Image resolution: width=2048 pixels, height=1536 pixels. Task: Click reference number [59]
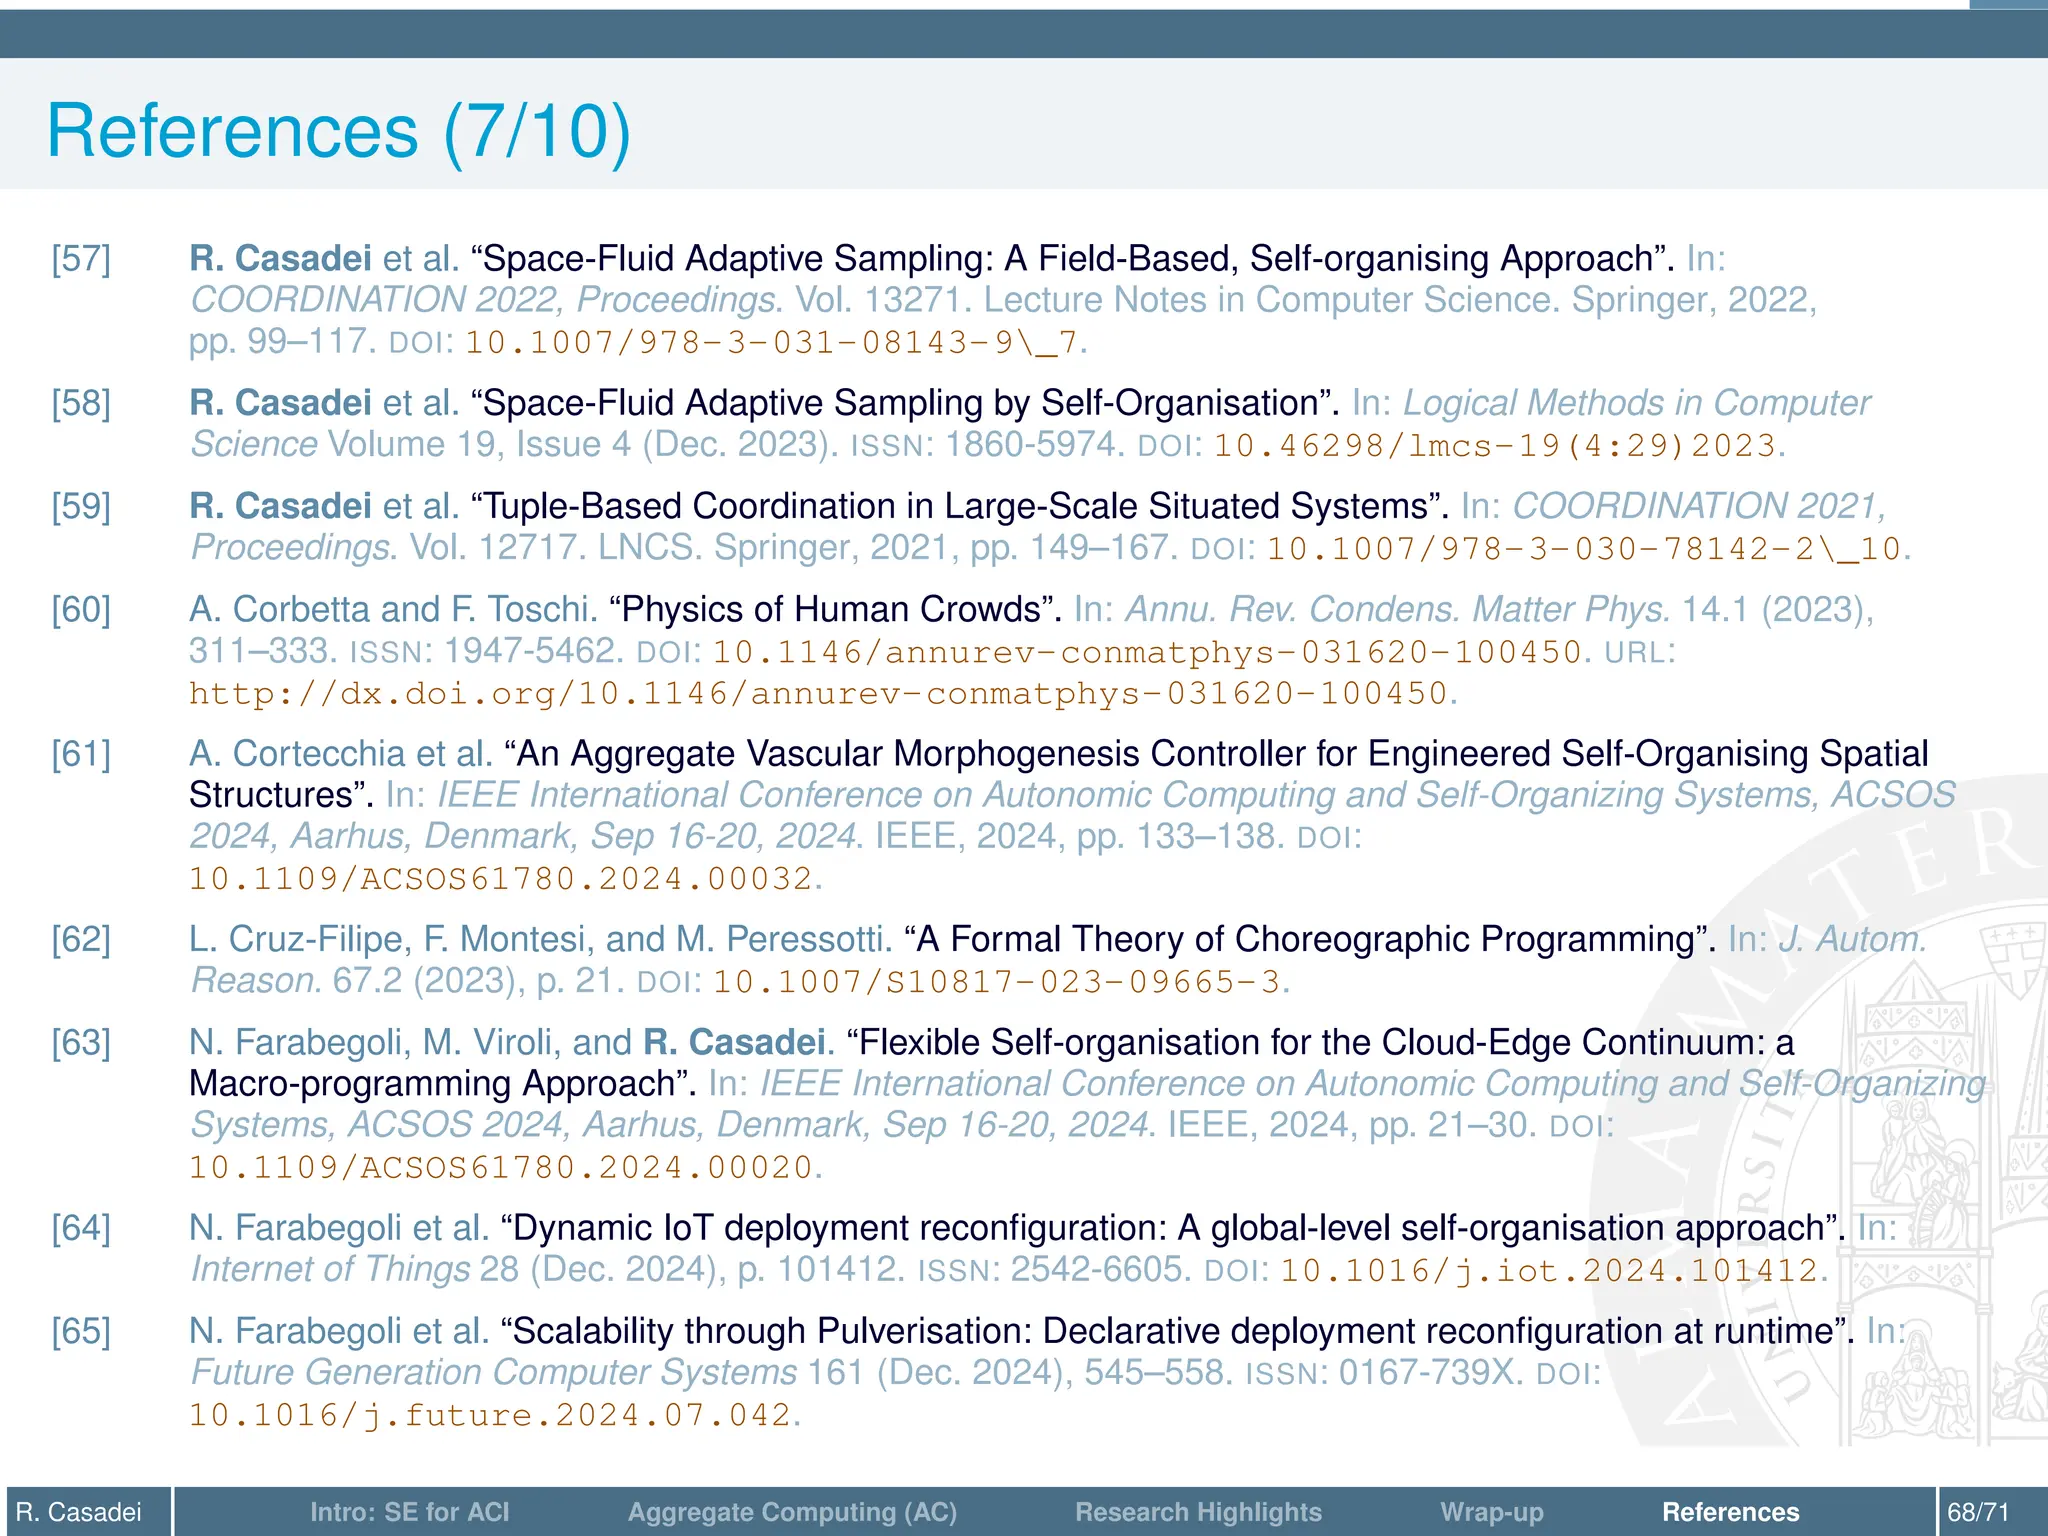click(x=81, y=505)
